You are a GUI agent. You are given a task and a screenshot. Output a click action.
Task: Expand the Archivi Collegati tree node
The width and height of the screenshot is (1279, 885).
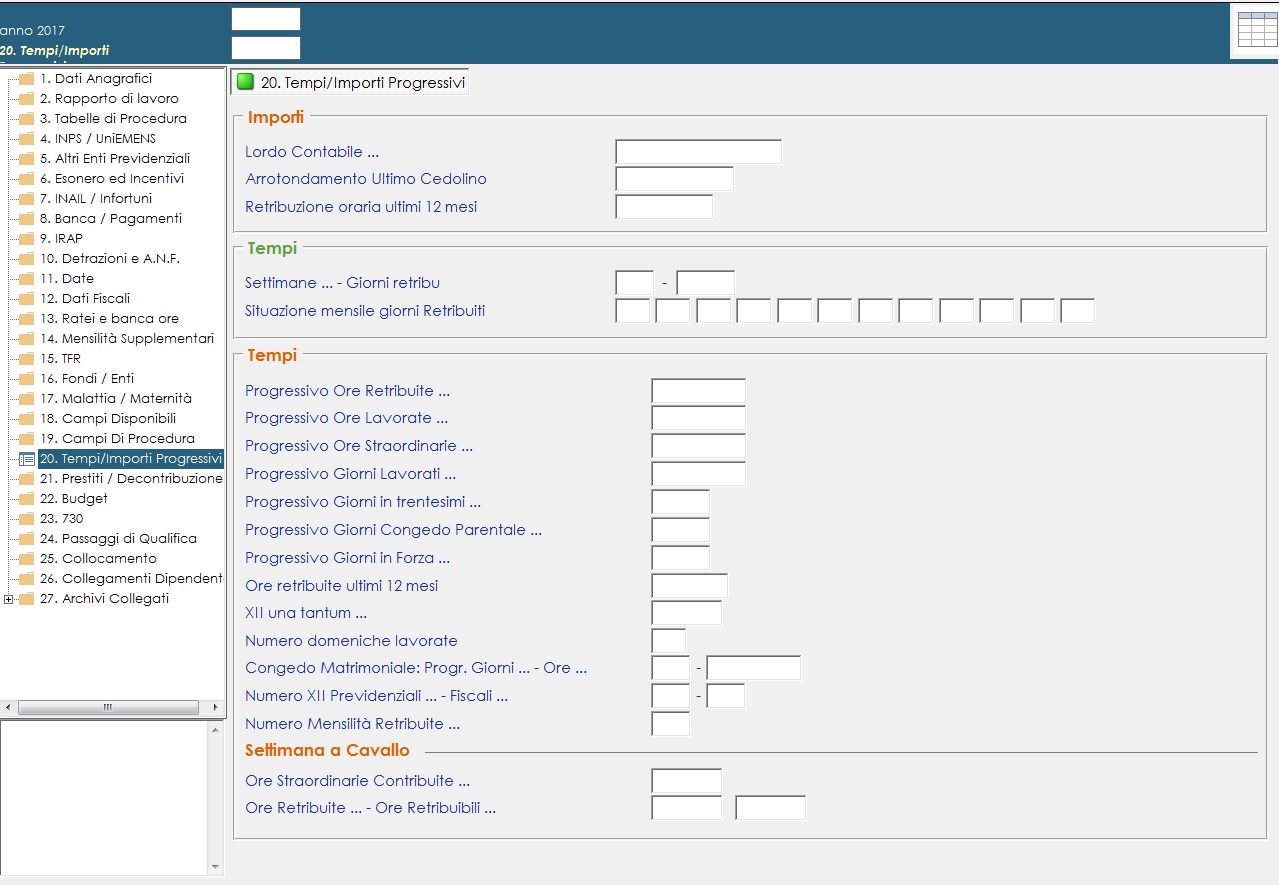(x=9, y=599)
